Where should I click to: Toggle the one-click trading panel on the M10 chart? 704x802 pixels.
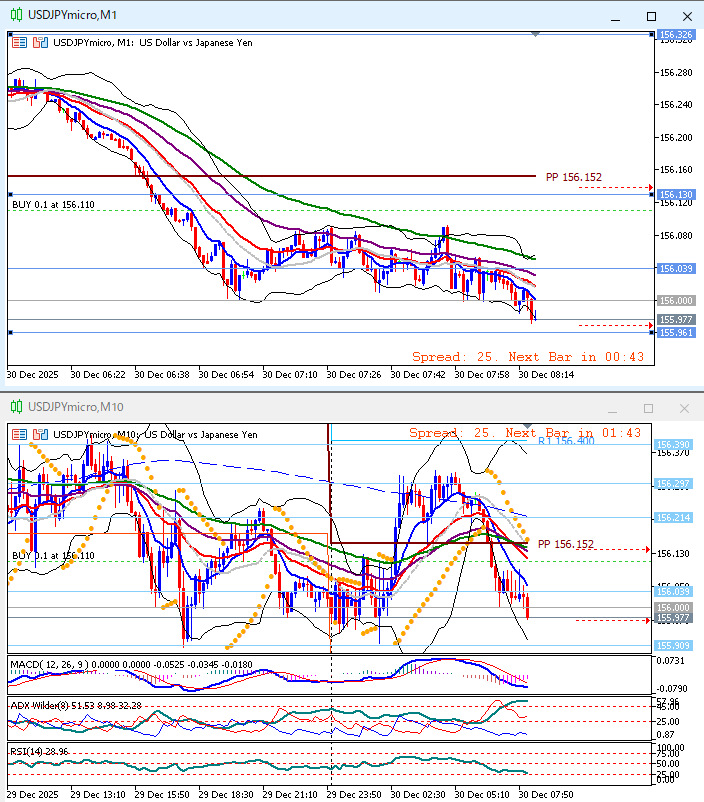coord(20,434)
